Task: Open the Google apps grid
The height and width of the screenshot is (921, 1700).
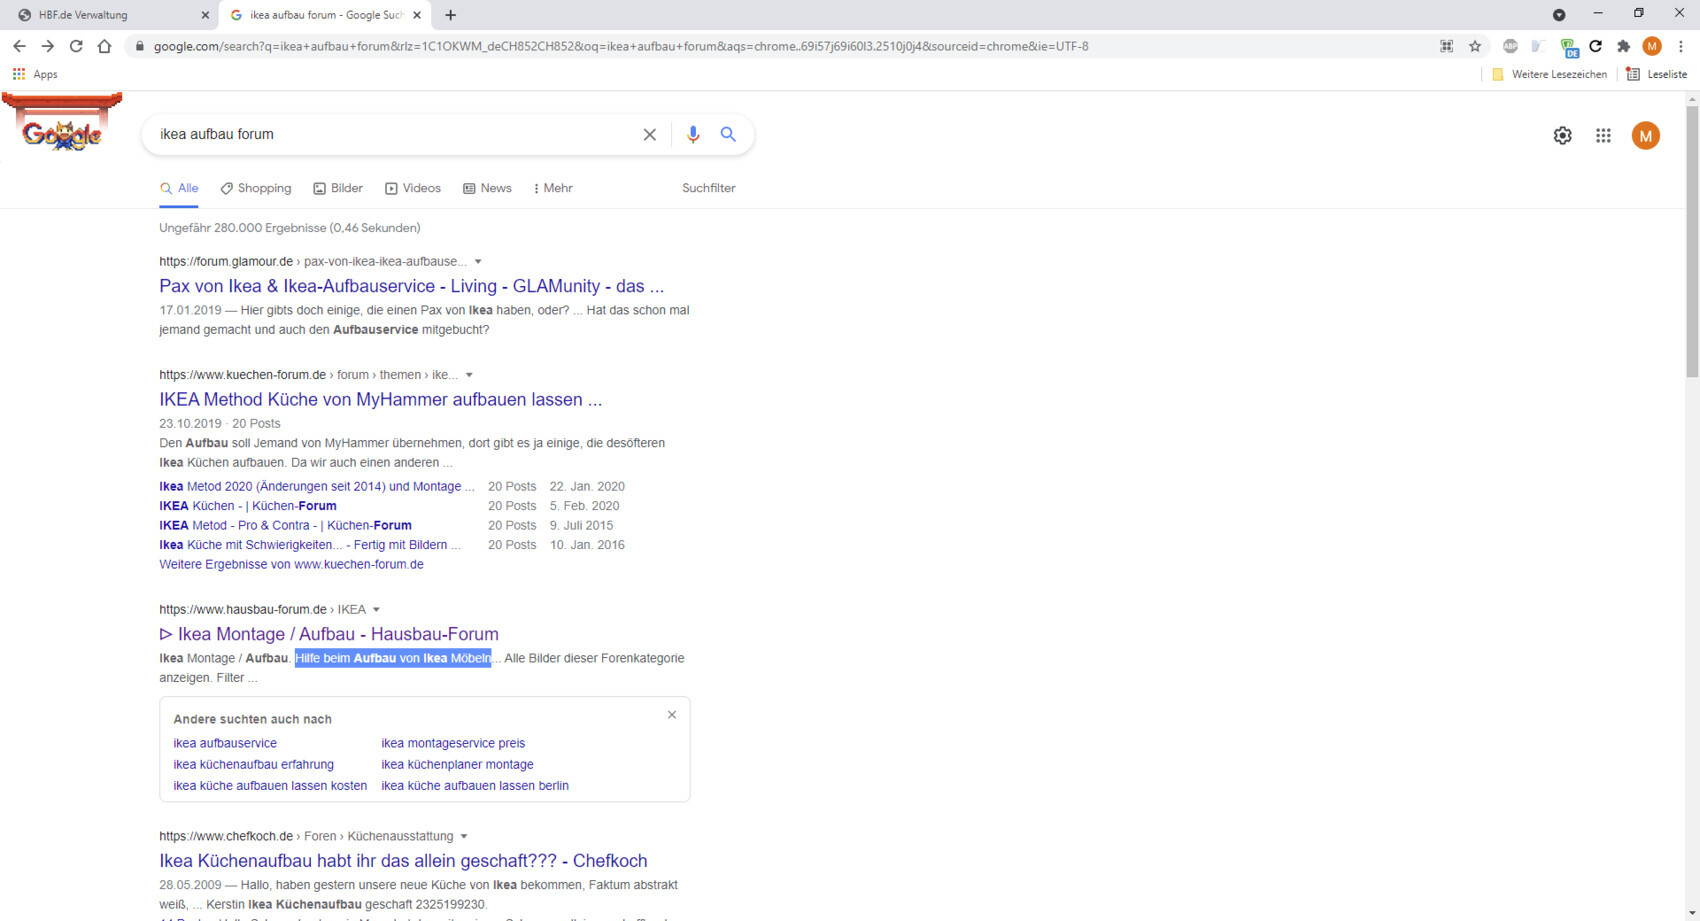Action: (x=1603, y=136)
